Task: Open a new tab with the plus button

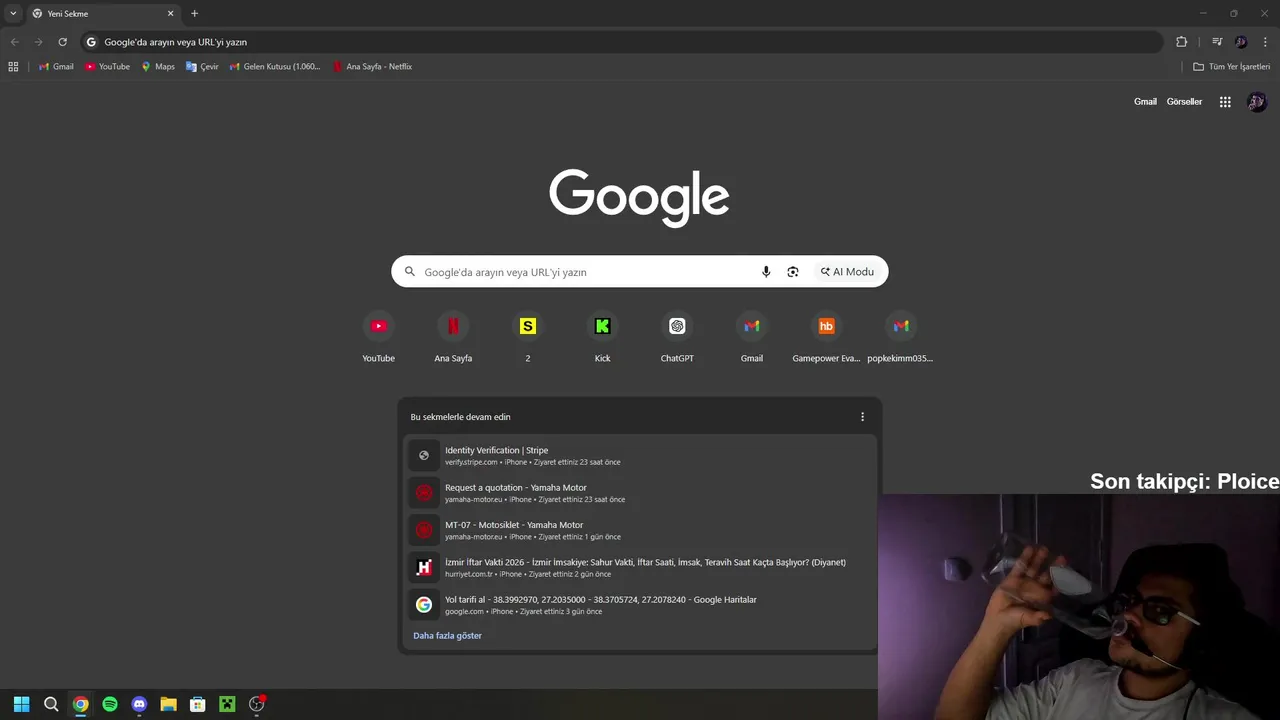Action: click(x=194, y=14)
